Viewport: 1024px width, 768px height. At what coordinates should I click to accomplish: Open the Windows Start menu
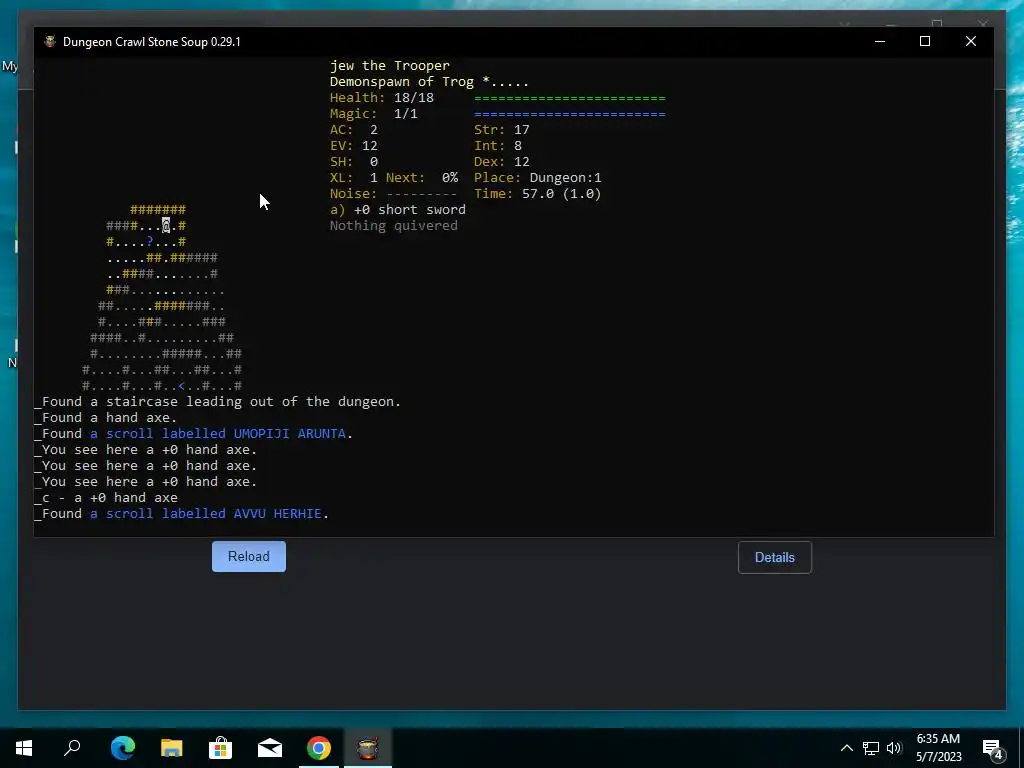click(x=24, y=748)
